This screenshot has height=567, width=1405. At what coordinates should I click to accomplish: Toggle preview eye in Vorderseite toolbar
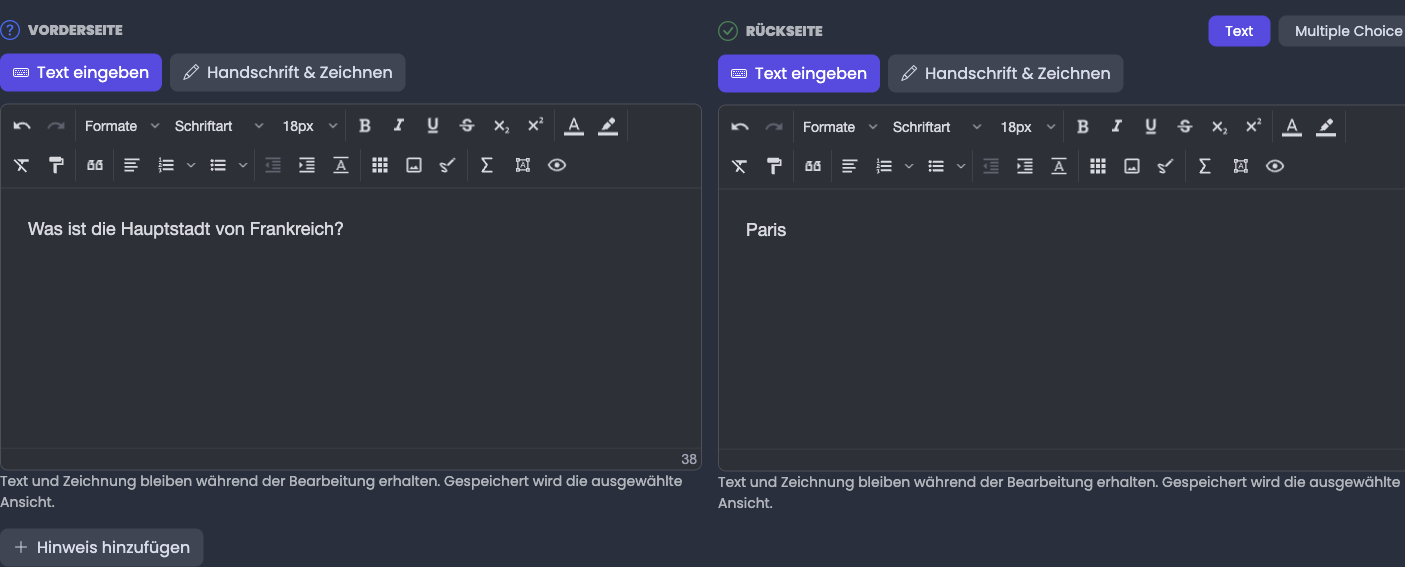click(x=557, y=166)
